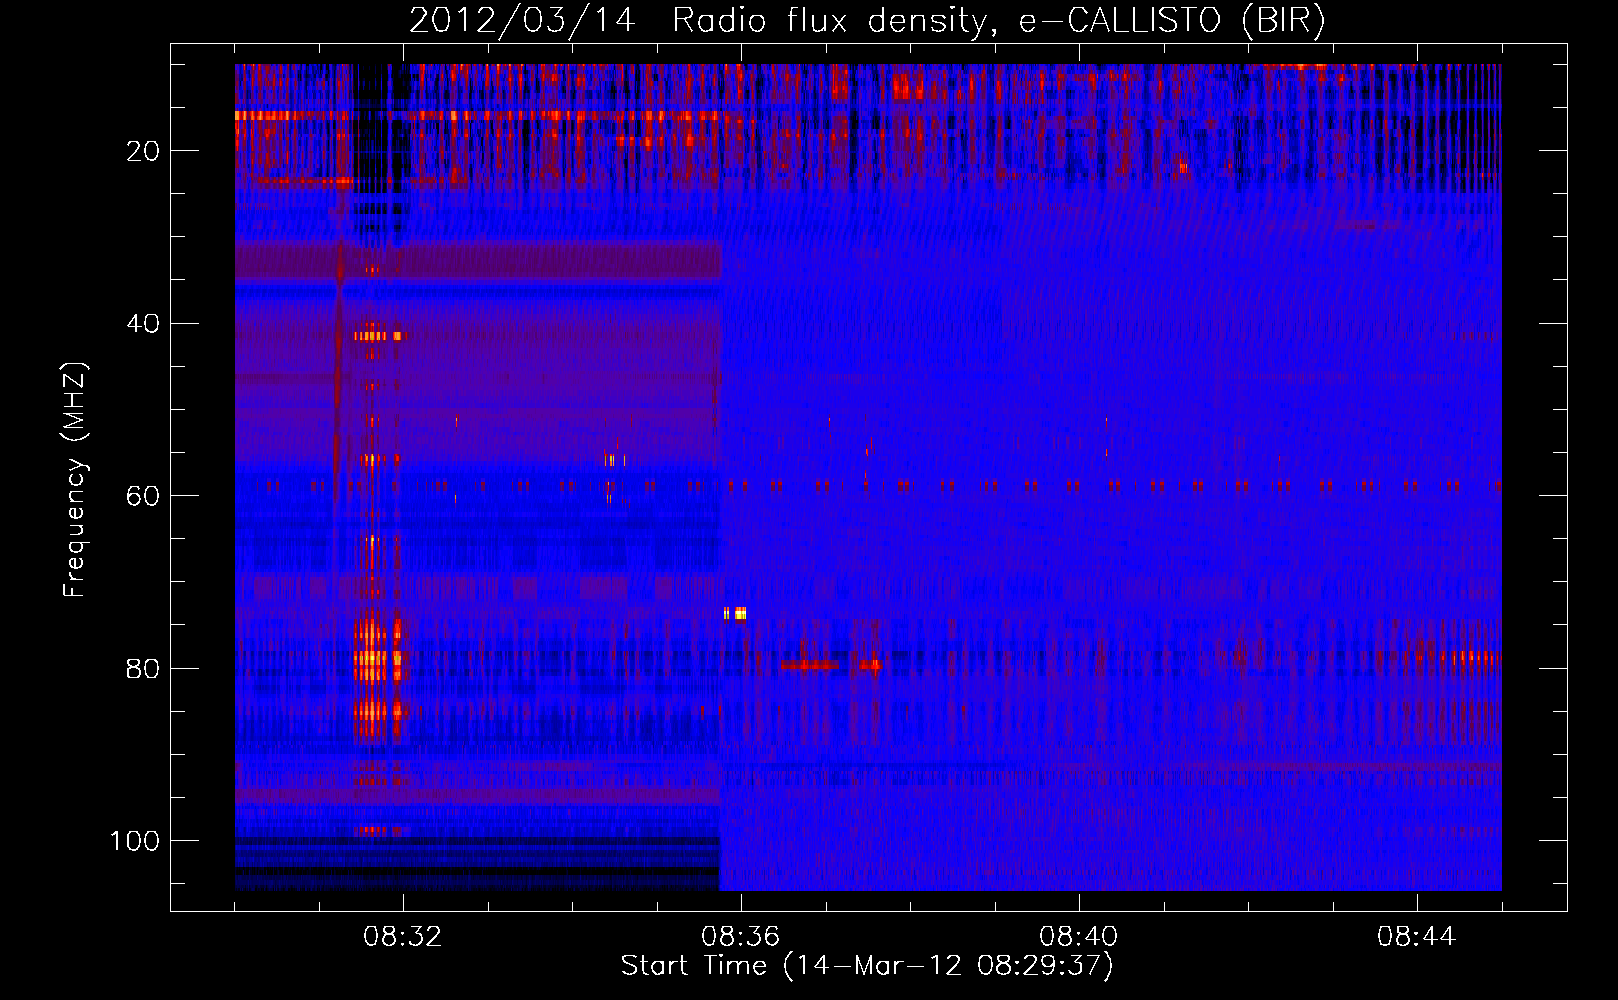Click the 60 MHz frequency tick label
Image resolution: width=1618 pixels, height=1000 pixels.
pyautogui.click(x=143, y=496)
